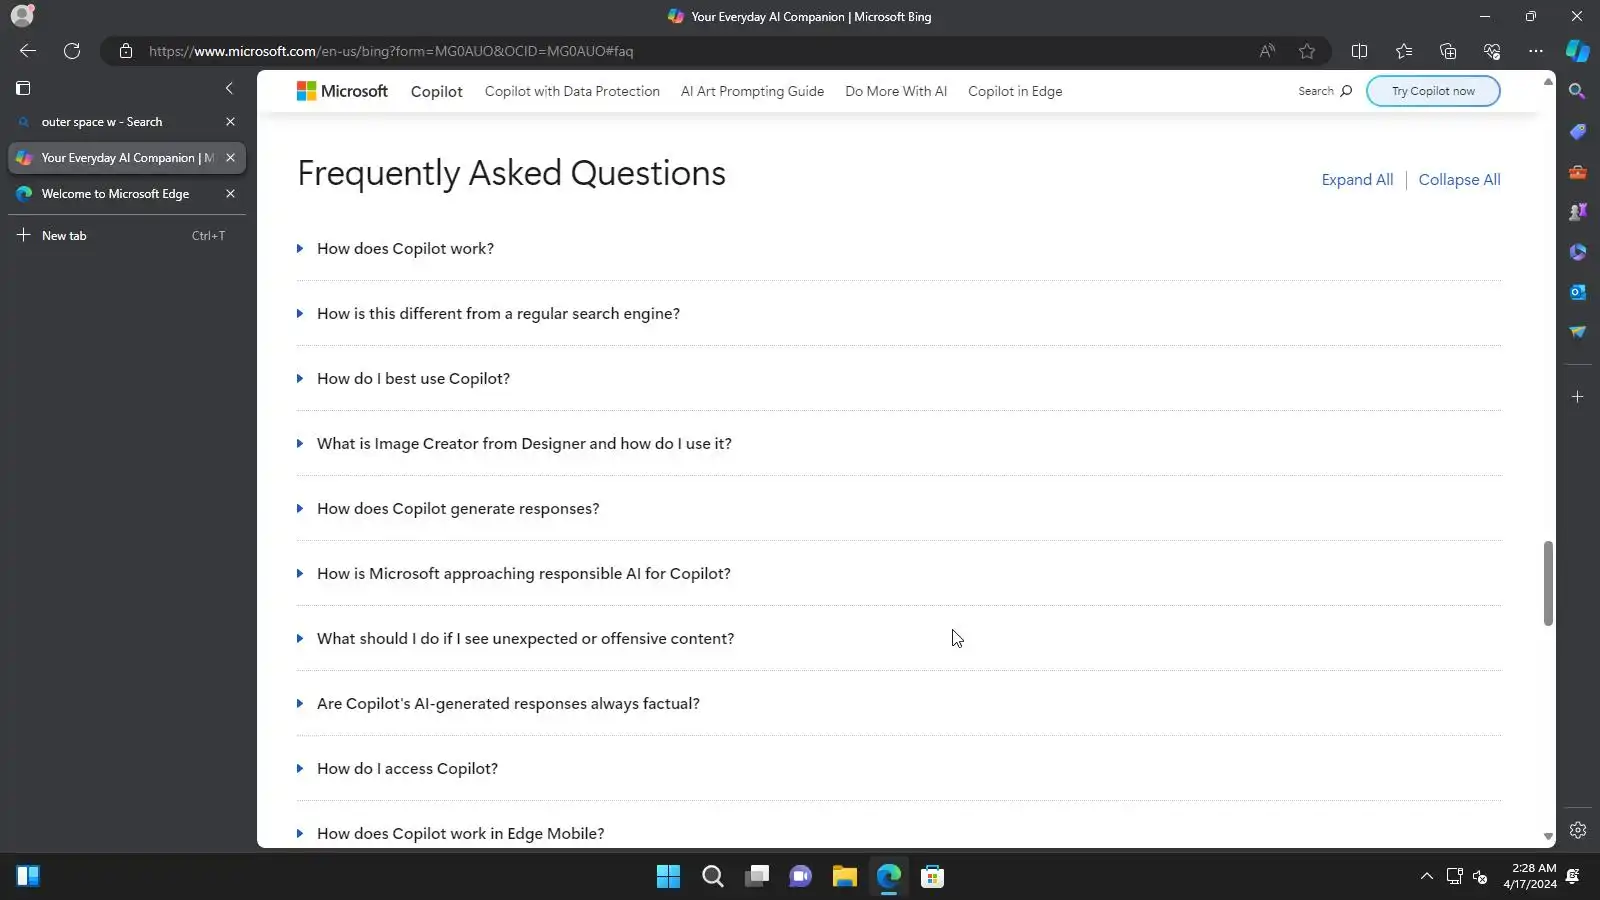Customize sidebar with plus icon
The width and height of the screenshot is (1600, 900).
(1578, 397)
